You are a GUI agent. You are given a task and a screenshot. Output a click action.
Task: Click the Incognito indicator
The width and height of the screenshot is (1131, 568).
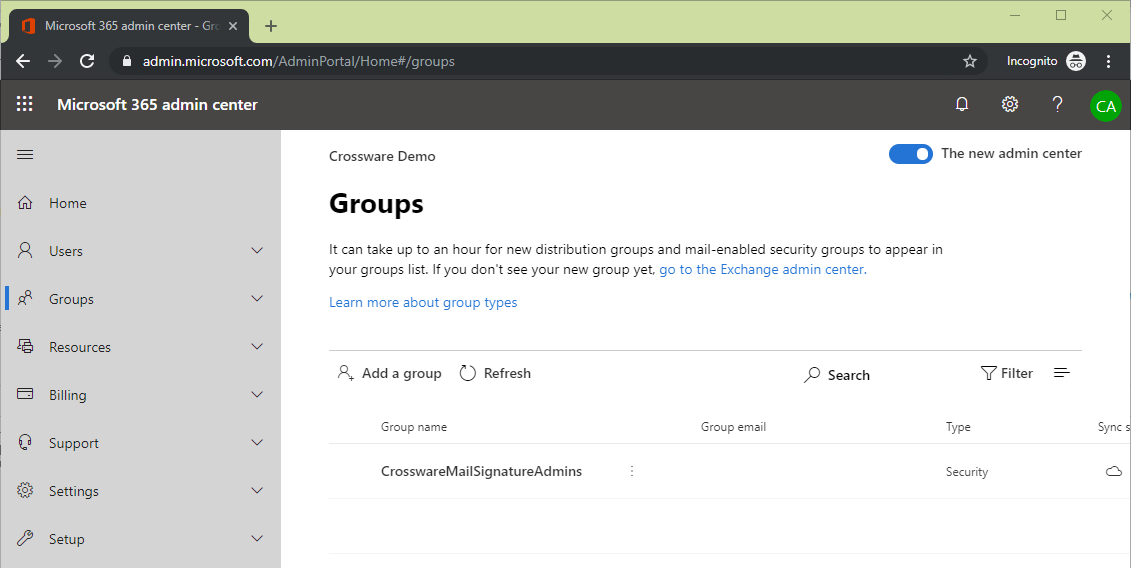point(1046,61)
